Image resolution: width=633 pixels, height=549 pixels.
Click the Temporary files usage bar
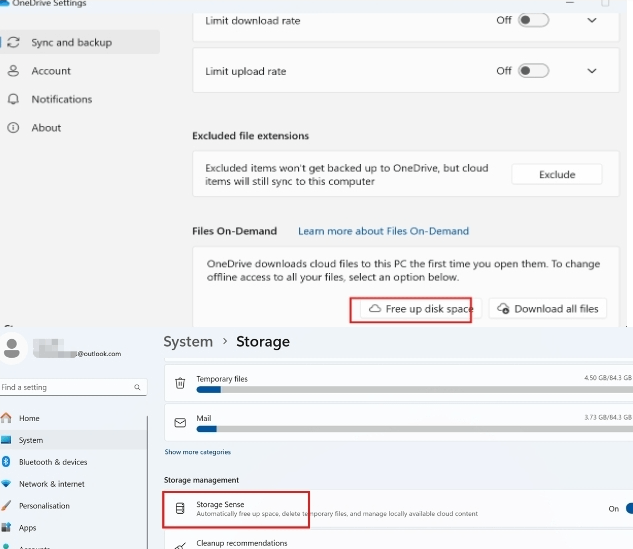pyautogui.click(x=415, y=390)
